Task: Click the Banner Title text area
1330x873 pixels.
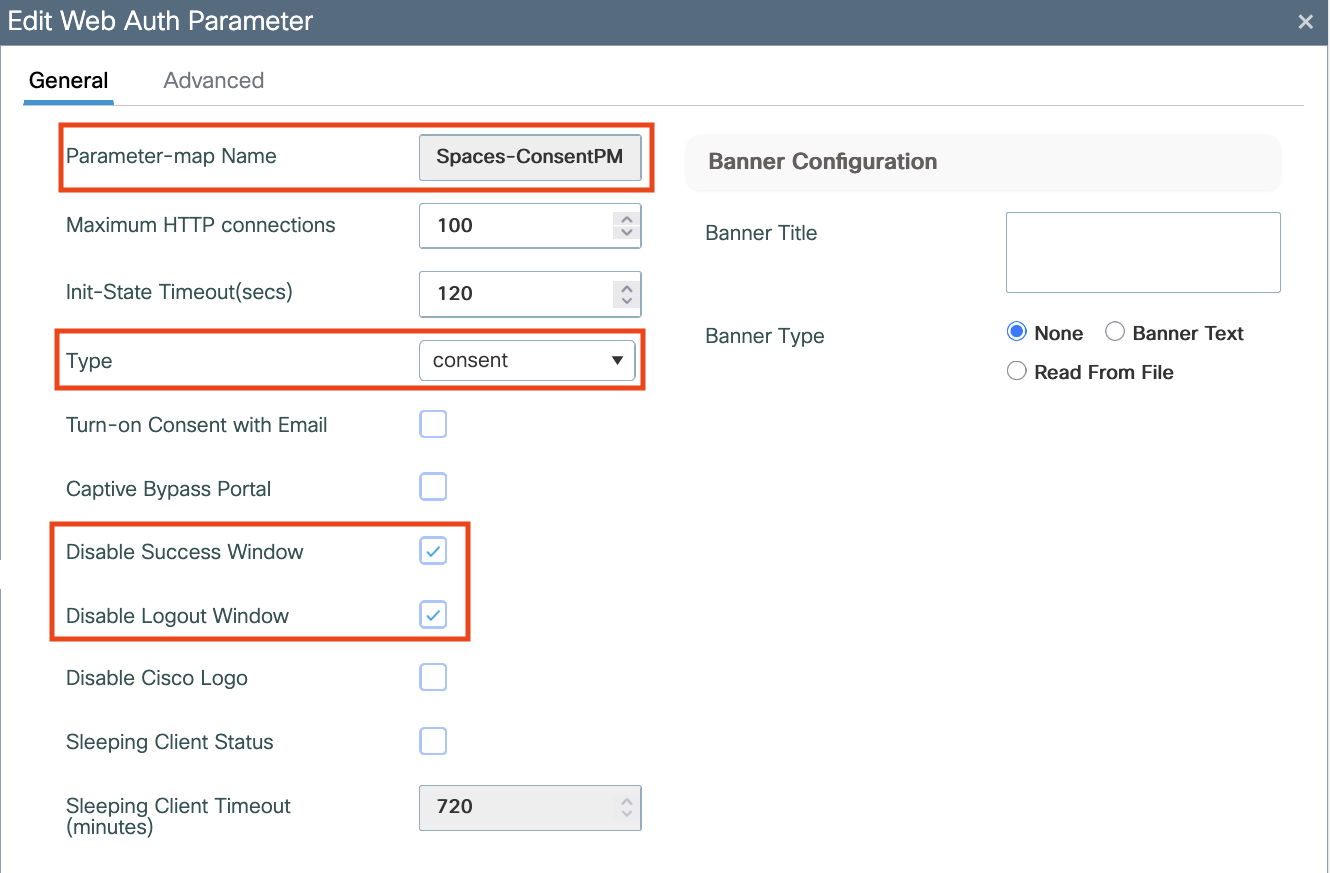Action: point(1143,252)
